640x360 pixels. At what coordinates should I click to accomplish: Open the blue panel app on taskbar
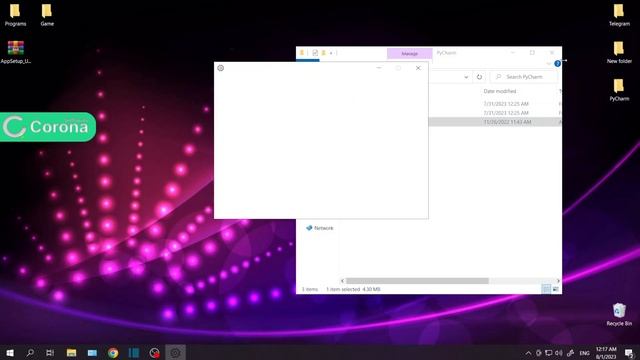134,353
